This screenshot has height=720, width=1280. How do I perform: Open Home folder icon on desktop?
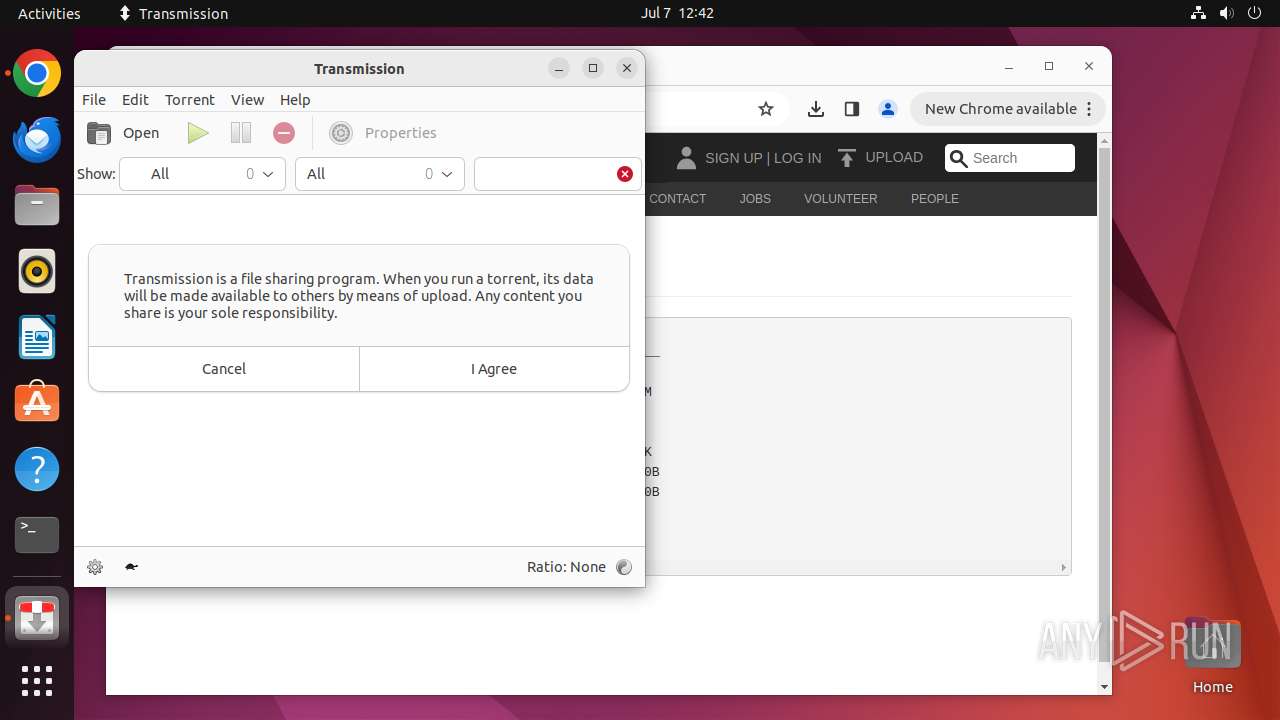tap(1212, 656)
